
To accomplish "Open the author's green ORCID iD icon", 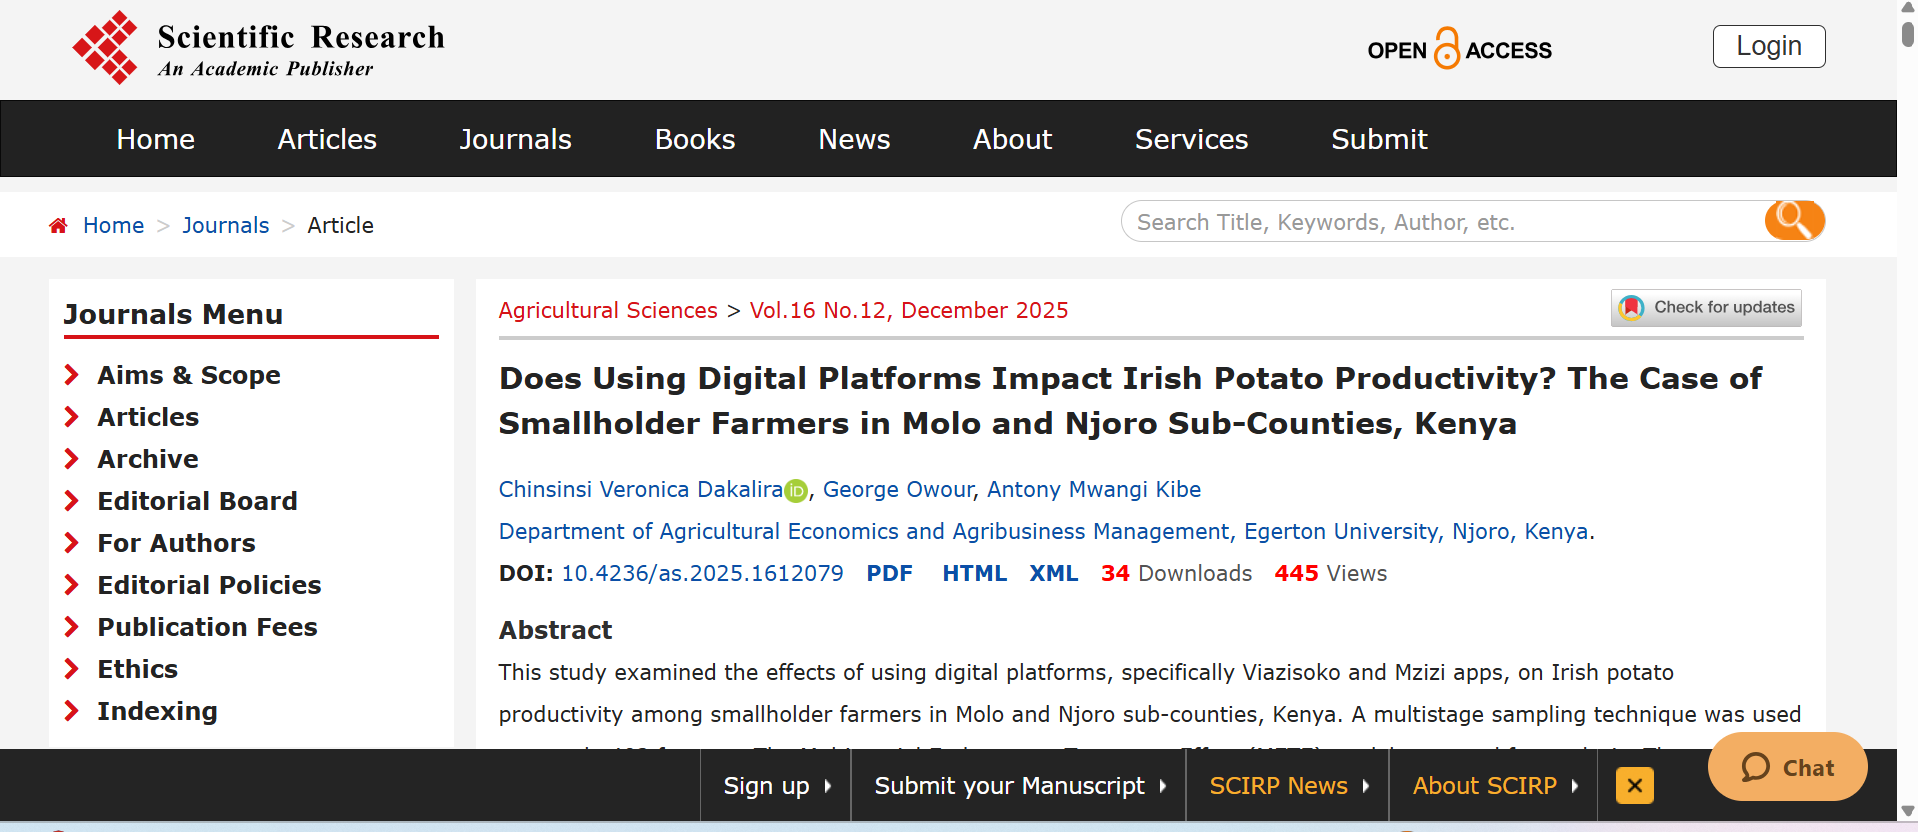I will click(796, 491).
